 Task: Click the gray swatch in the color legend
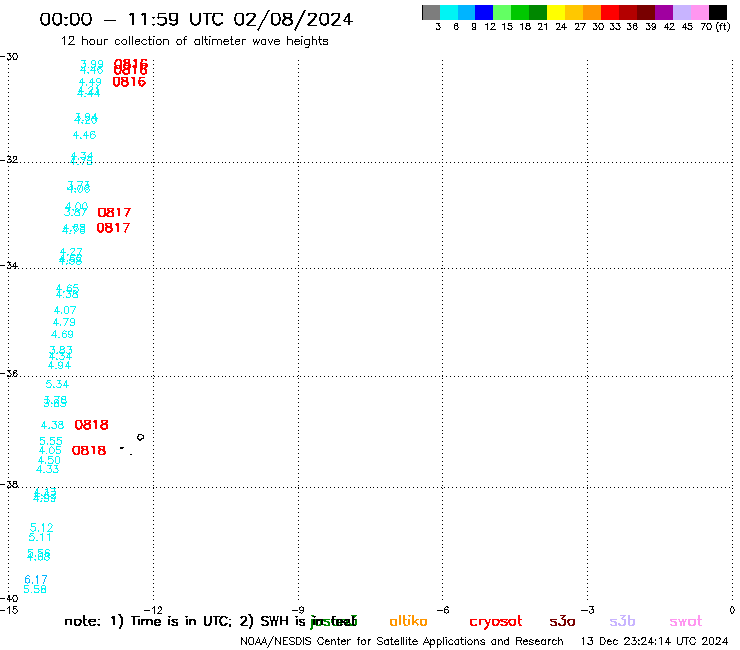tap(431, 12)
